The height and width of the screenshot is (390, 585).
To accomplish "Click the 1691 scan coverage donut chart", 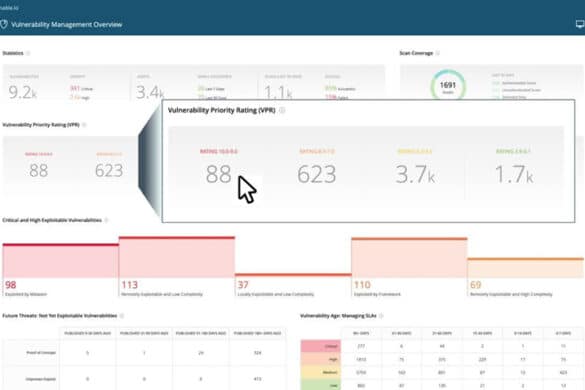I will (448, 85).
